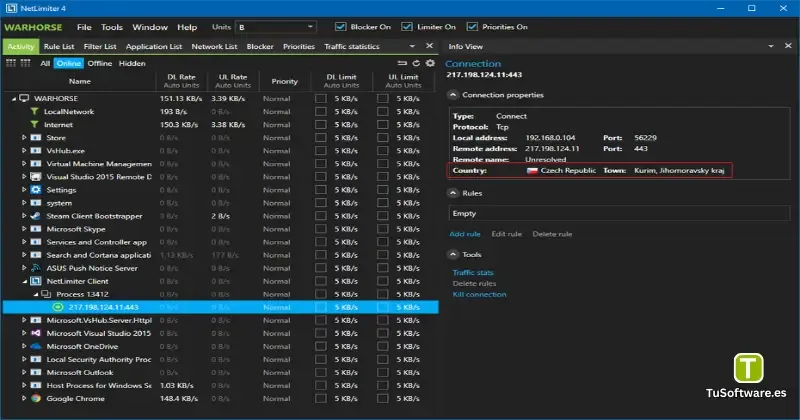Toggle the Priorities On checkbox

(472, 27)
